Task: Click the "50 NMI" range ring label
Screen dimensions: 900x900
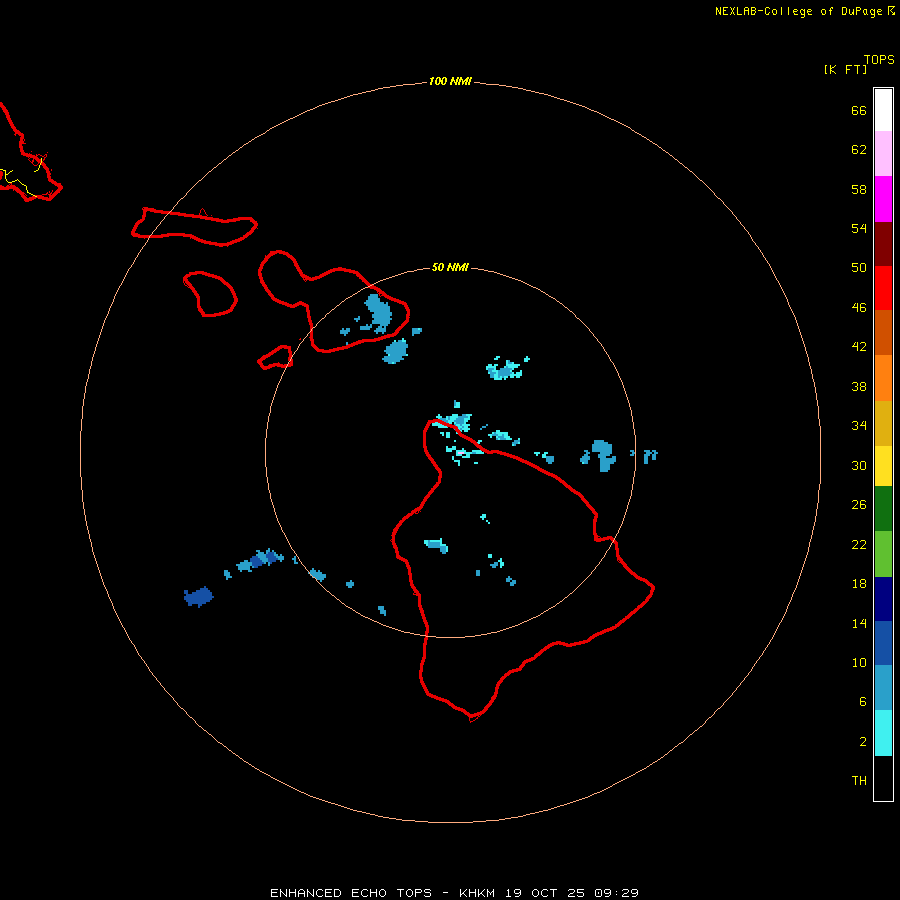Action: pos(450,267)
